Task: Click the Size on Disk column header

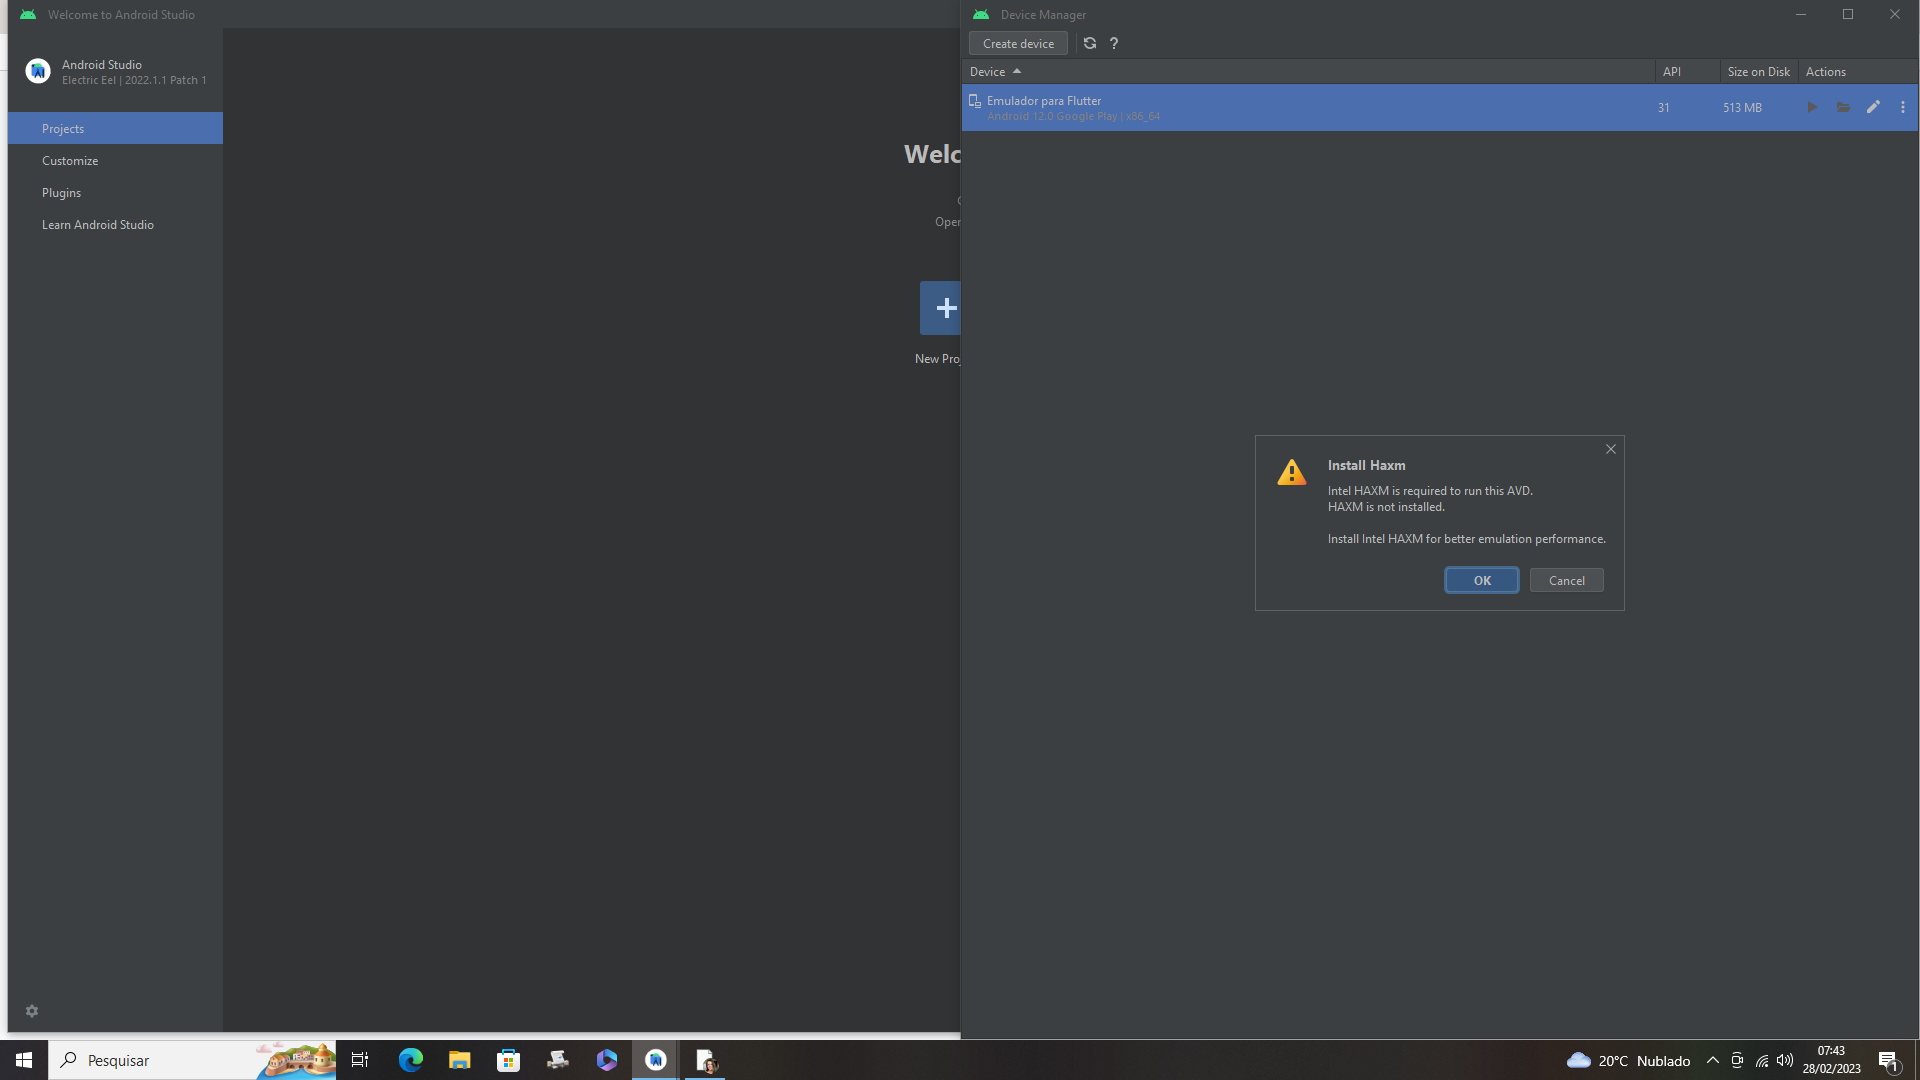Action: [1758, 71]
